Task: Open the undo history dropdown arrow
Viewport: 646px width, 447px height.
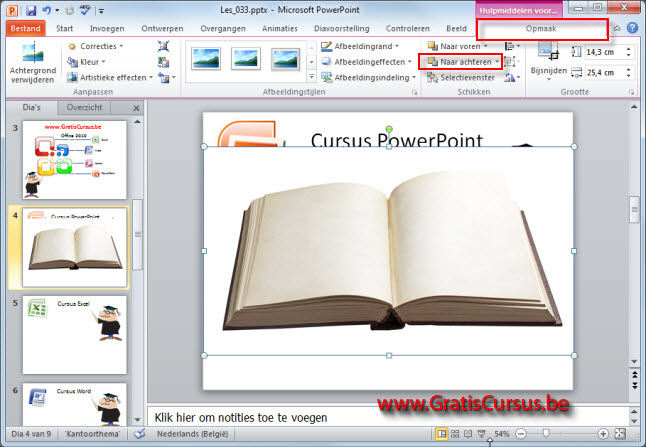Action: (x=57, y=11)
